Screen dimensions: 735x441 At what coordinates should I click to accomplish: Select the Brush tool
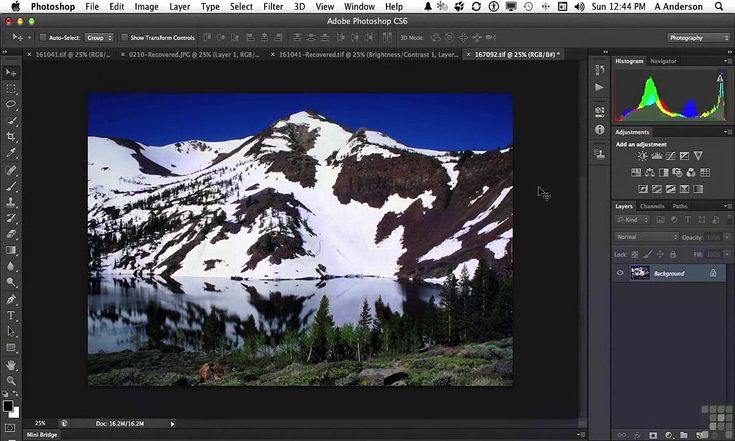coord(10,186)
